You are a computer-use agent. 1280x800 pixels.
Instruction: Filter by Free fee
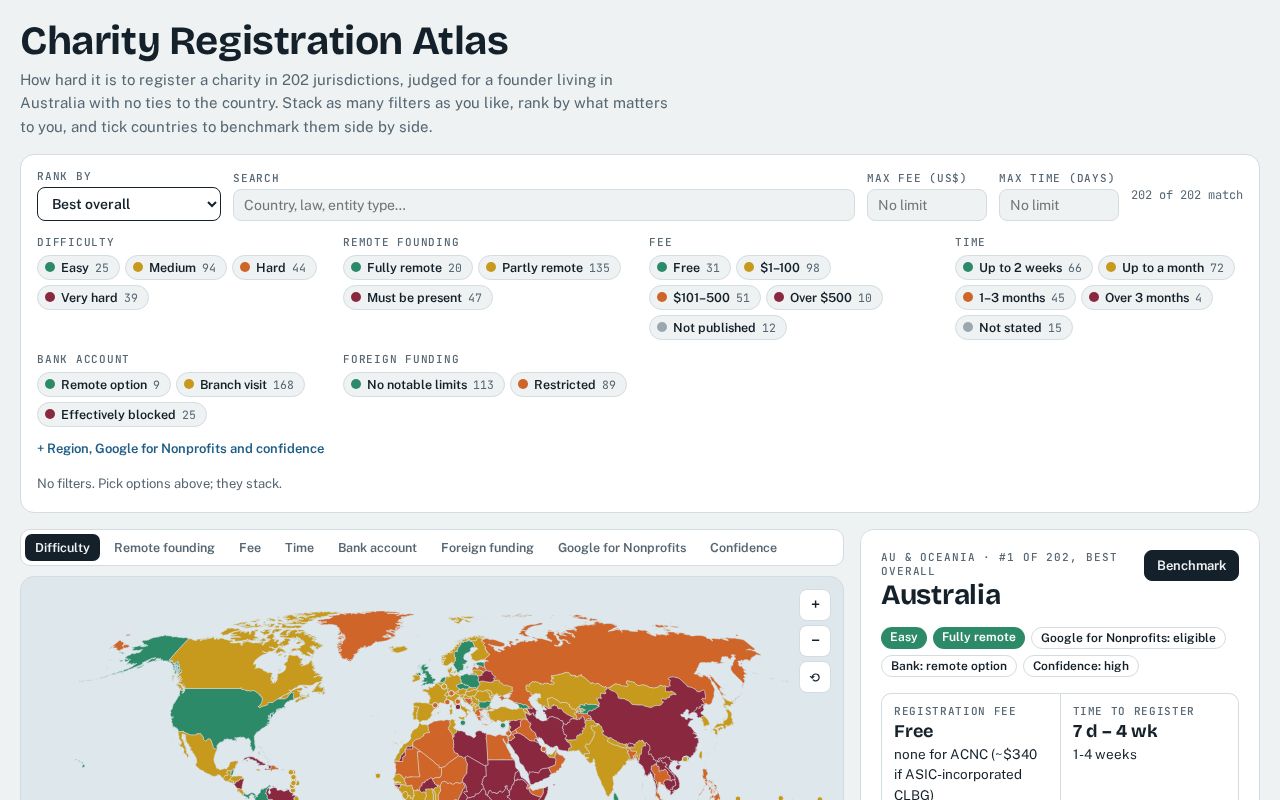point(690,268)
